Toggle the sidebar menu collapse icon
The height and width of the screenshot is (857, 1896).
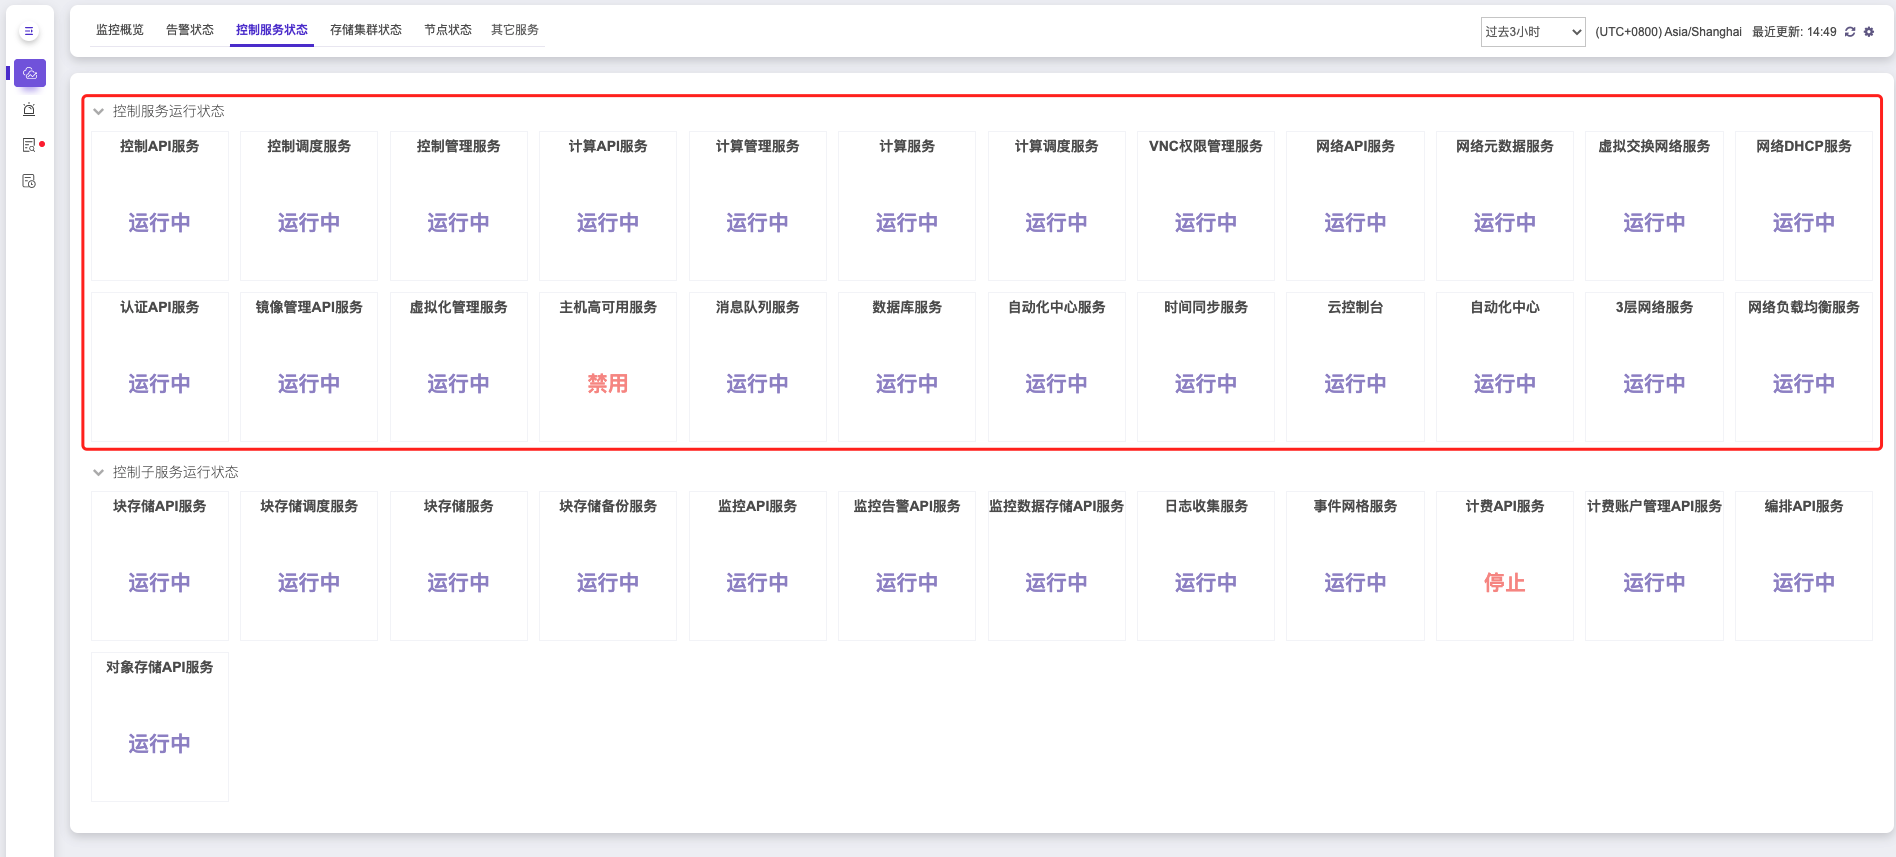[29, 31]
